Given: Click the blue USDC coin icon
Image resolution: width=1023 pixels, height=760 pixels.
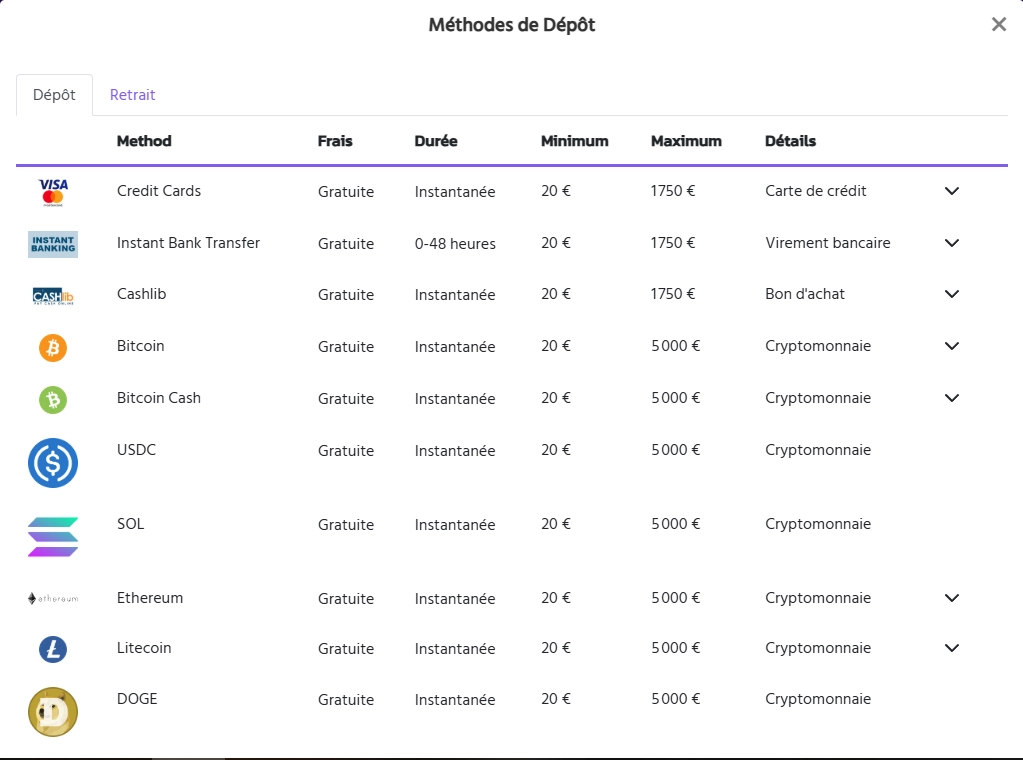Looking at the screenshot, I should 53,463.
